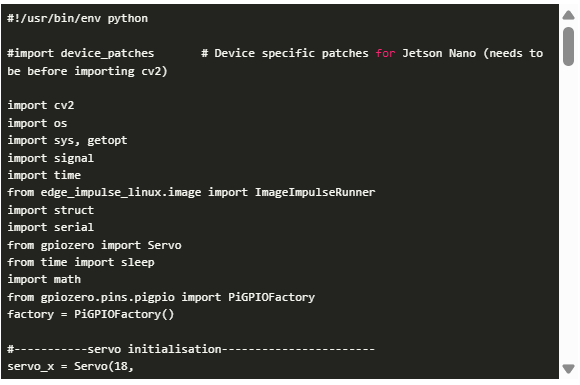The height and width of the screenshot is (385, 580).
Task: Click the empty scrollbar track below thumb
Action: [568, 215]
